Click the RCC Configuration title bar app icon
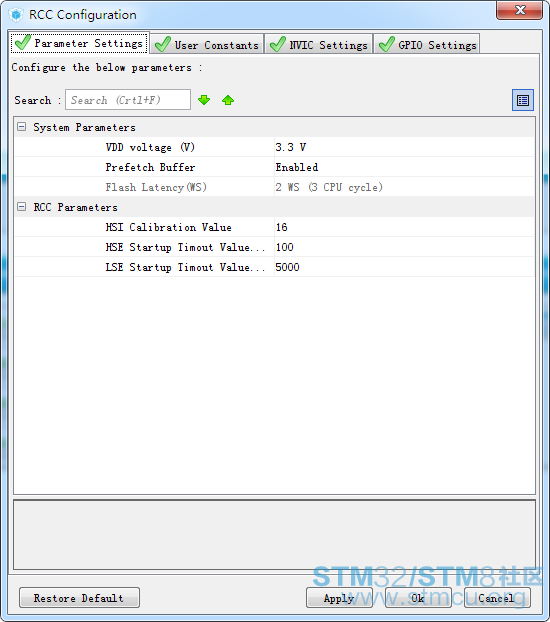This screenshot has height=622, width=550. [x=16, y=15]
